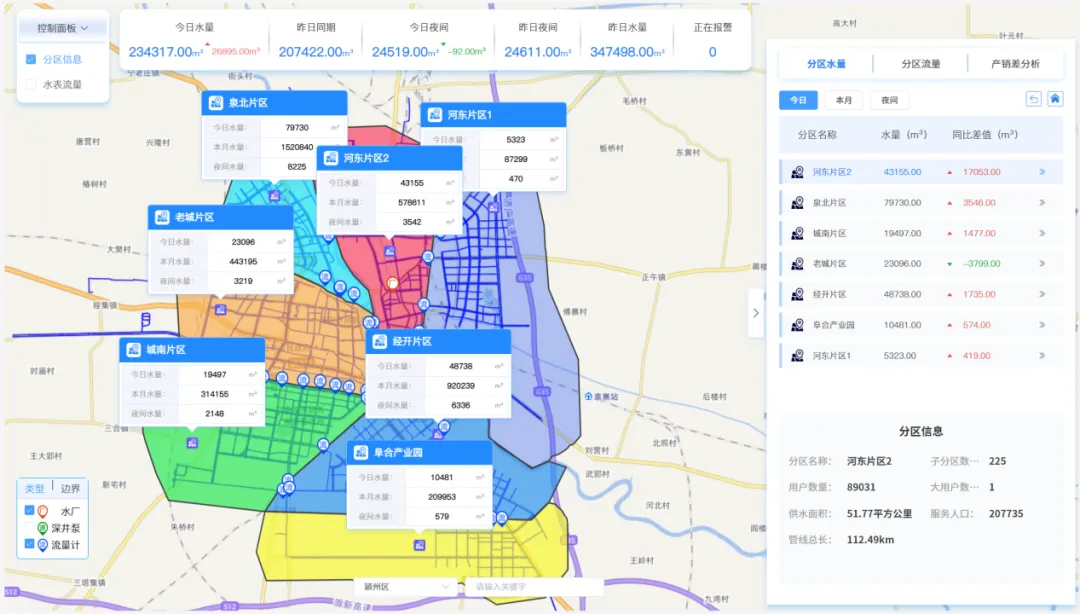Click the orange 水厂 marker on the map
This screenshot has height=614, width=1080.
[393, 284]
